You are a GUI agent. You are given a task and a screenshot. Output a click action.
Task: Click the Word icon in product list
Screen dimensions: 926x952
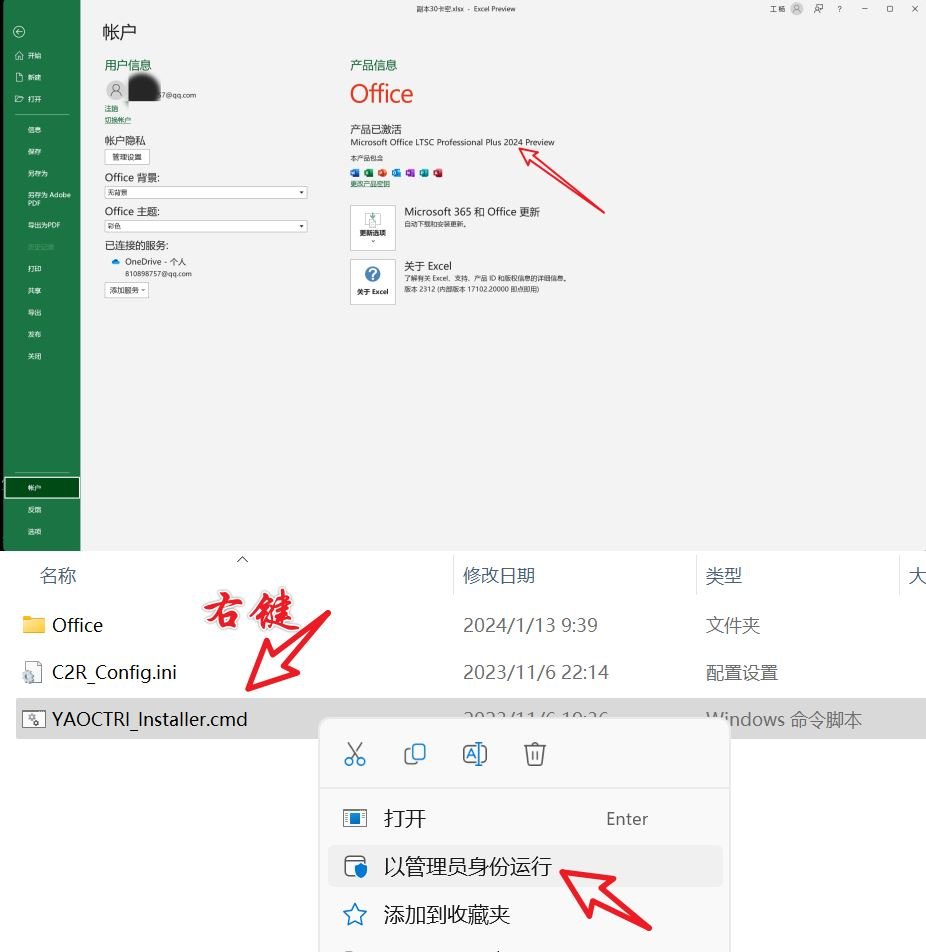coord(355,173)
